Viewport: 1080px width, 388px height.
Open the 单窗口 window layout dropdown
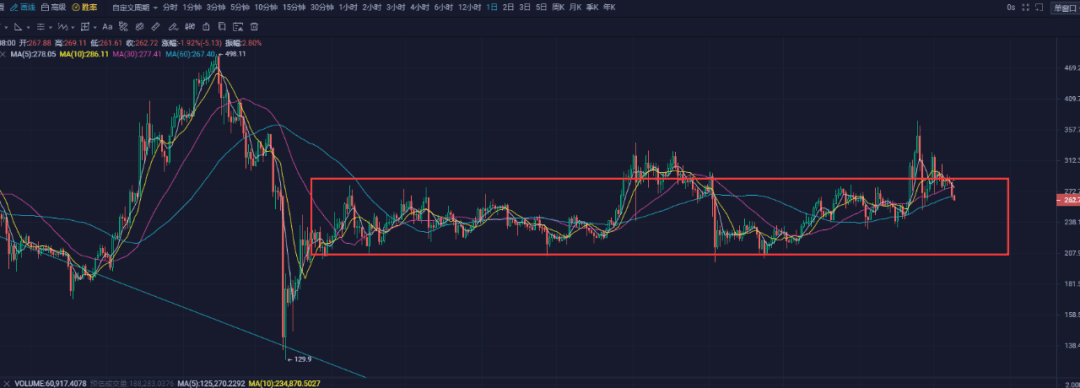(x=1065, y=8)
